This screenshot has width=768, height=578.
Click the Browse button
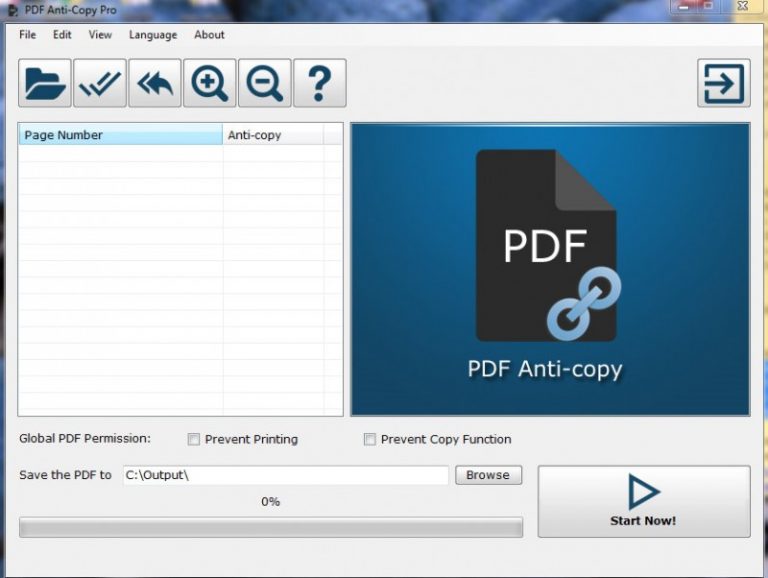488,475
